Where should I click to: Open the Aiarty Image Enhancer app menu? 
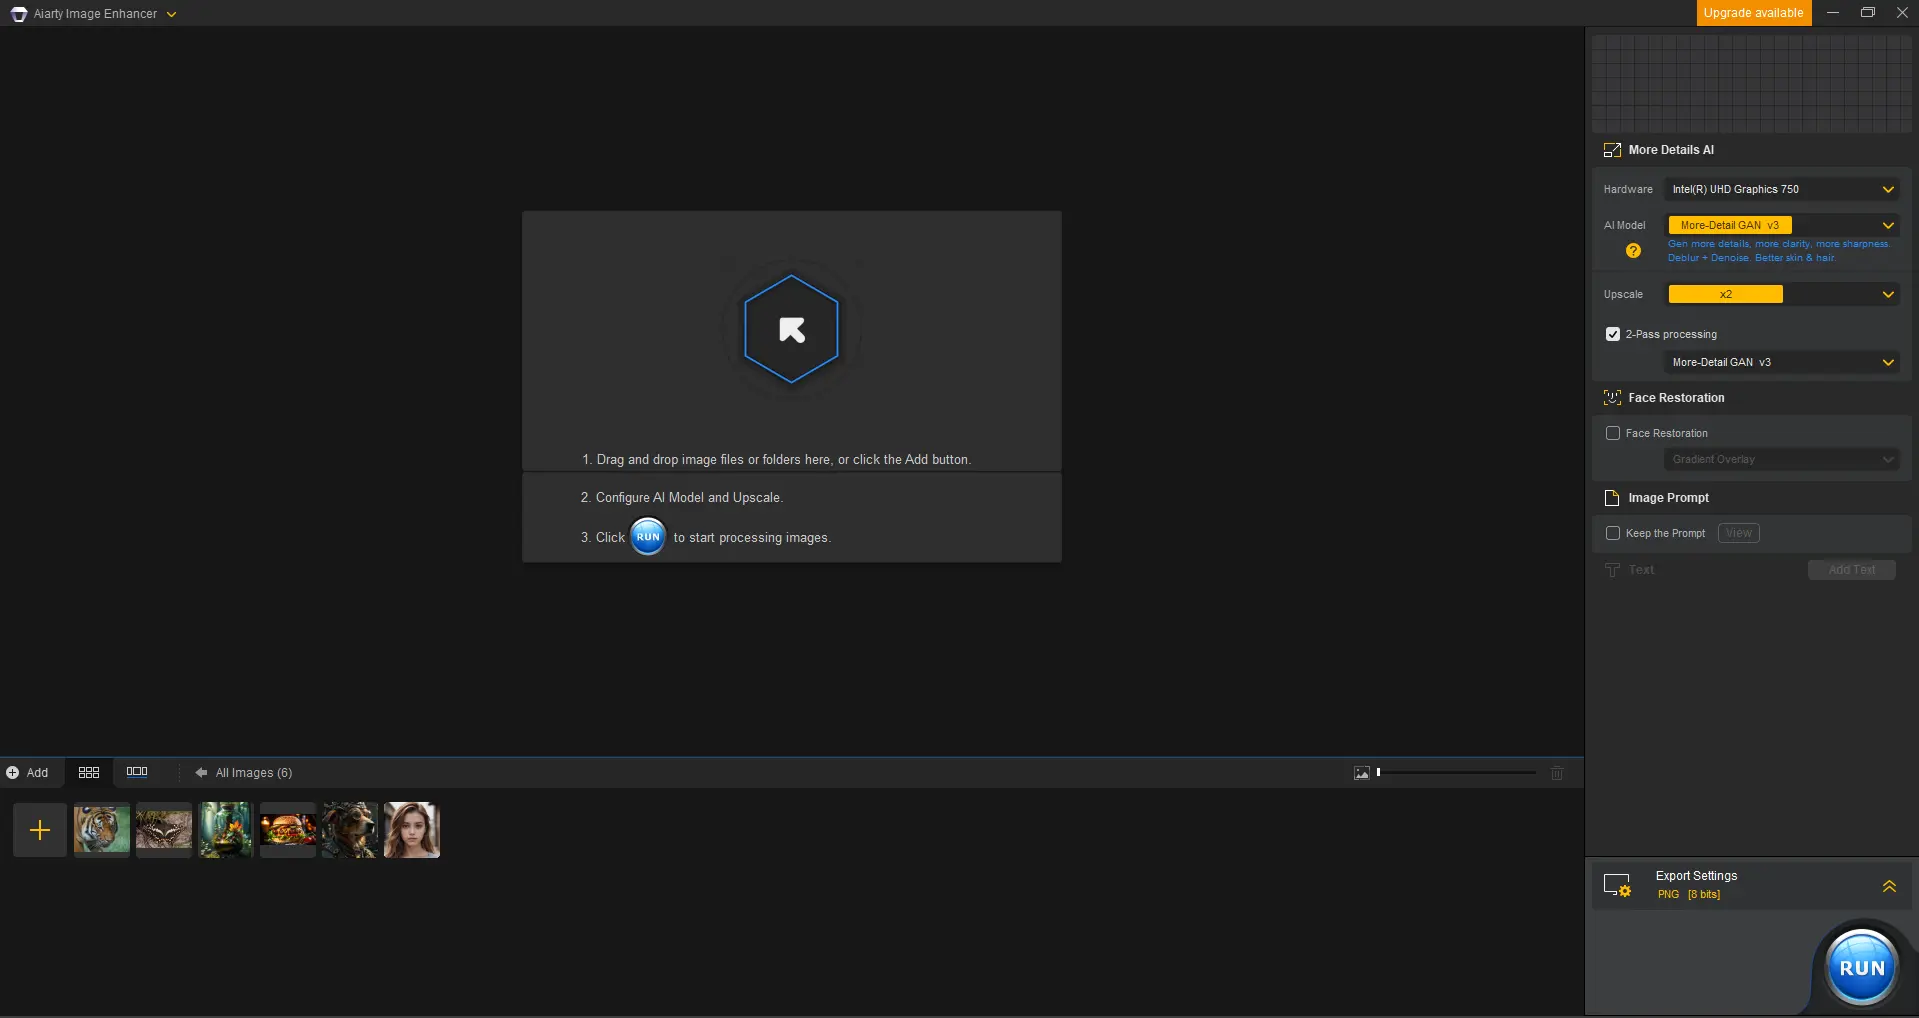(171, 14)
